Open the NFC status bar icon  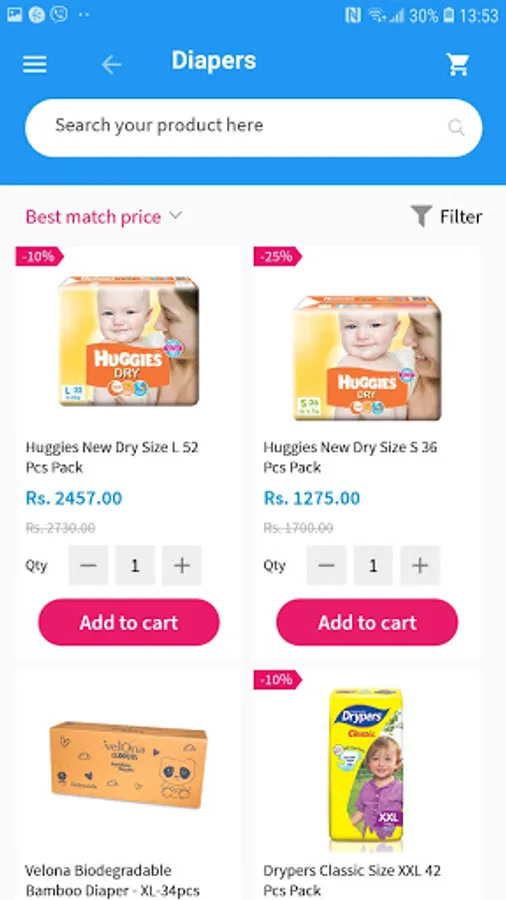tap(353, 15)
